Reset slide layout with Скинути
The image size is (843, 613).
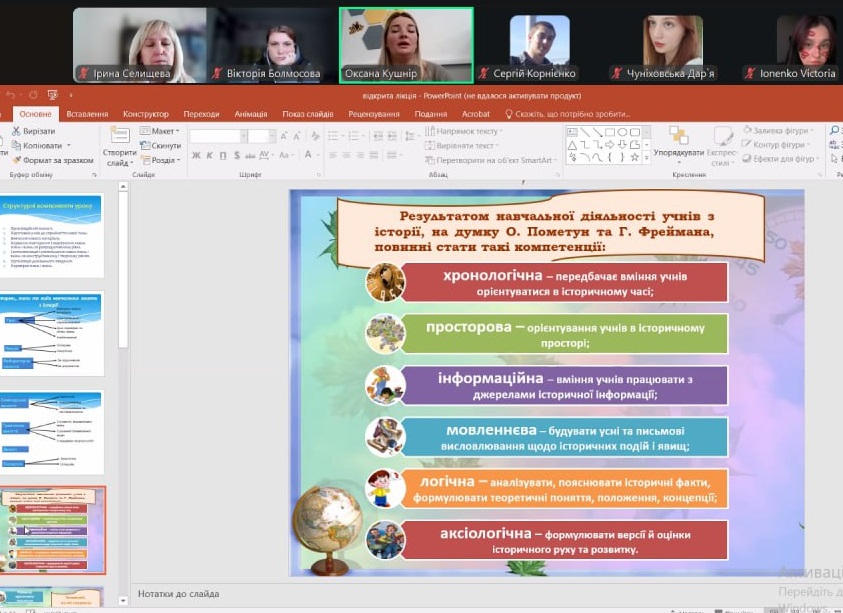click(160, 145)
